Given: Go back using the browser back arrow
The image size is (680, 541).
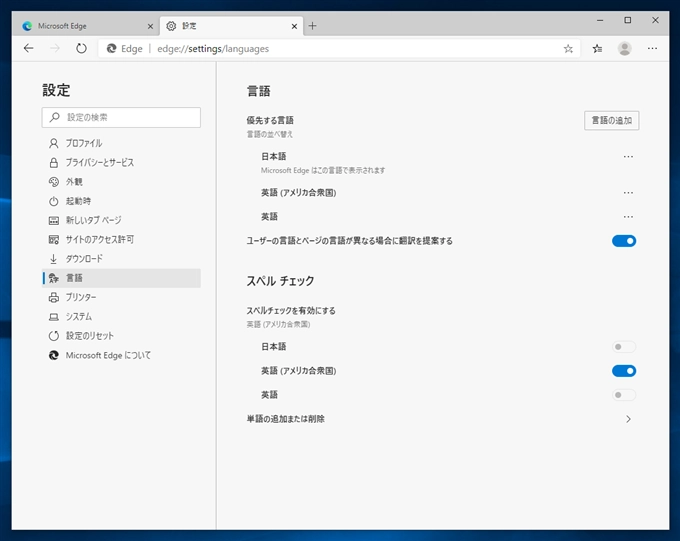Looking at the screenshot, I should (29, 48).
